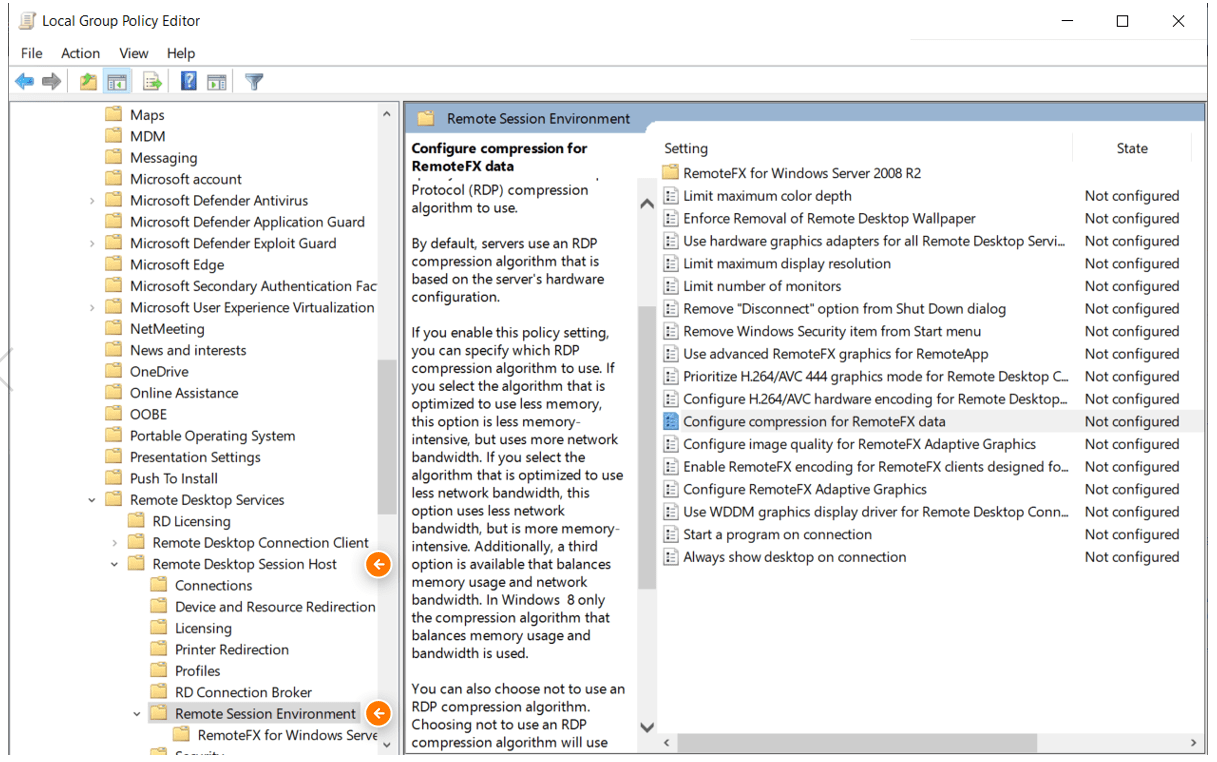Select the 'Limit maximum display resolution' setting

786,264
